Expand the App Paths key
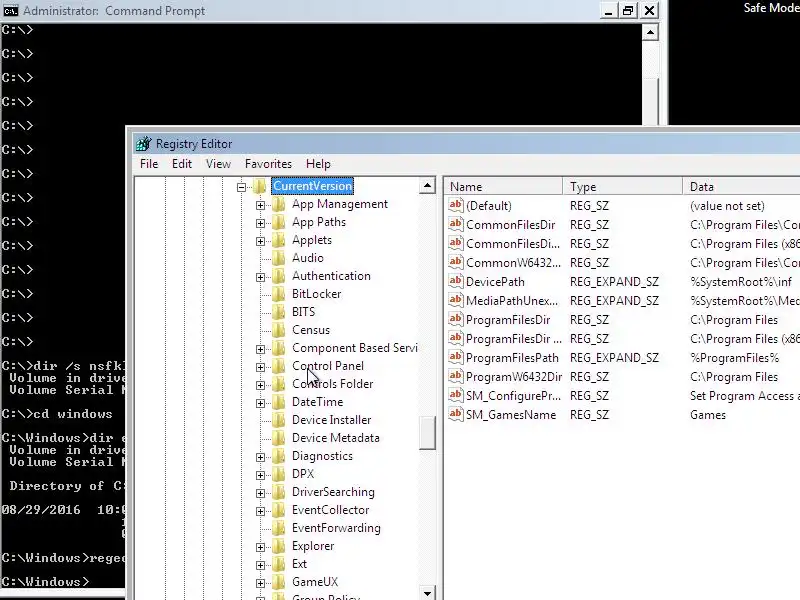 (260, 223)
